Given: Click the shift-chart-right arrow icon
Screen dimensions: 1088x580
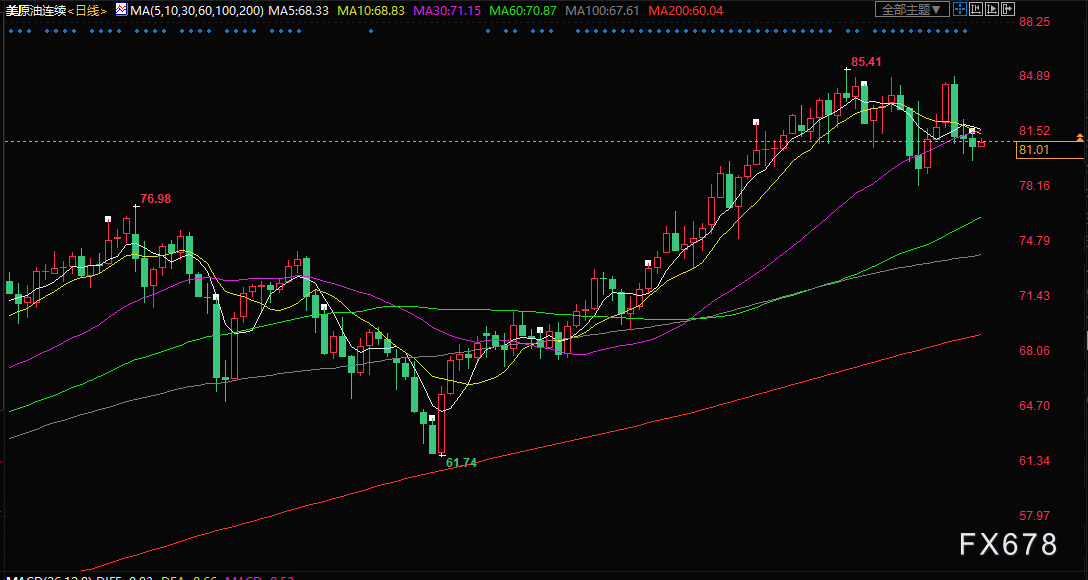Looking at the screenshot, I should coord(1008,9).
